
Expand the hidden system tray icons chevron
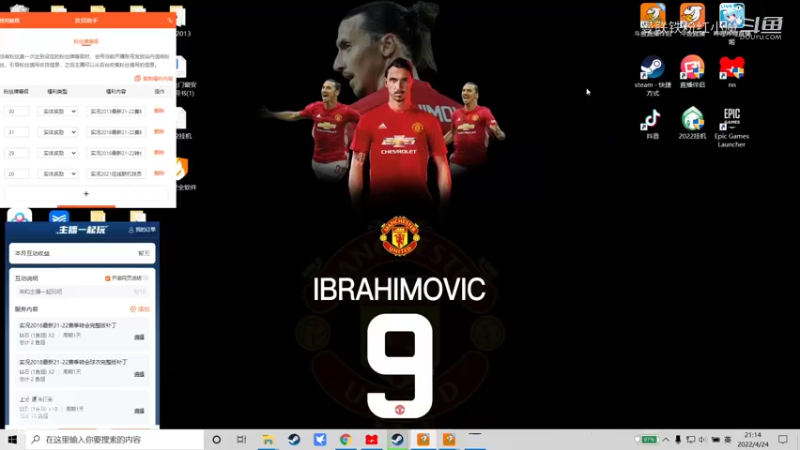pyautogui.click(x=666, y=439)
